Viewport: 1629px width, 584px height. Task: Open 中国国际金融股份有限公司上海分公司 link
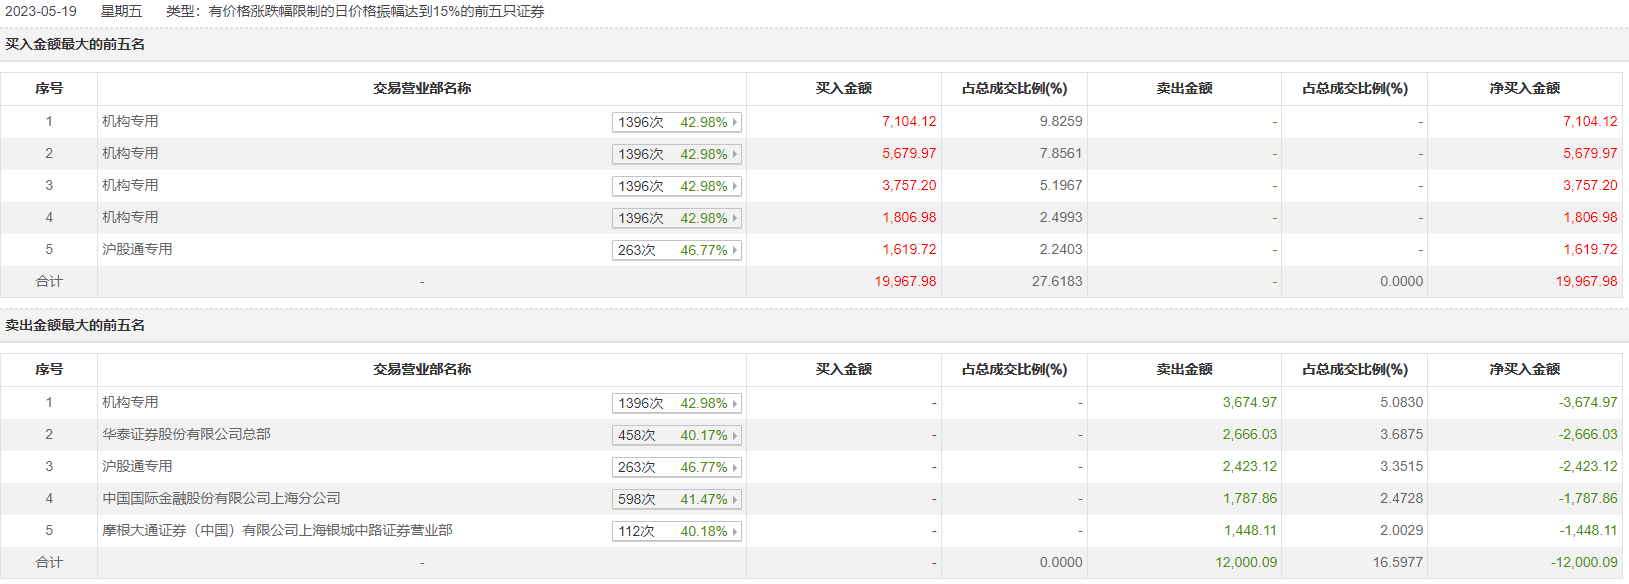coord(221,498)
